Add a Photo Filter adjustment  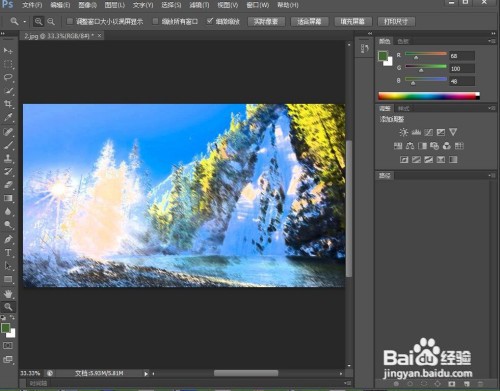point(434,146)
